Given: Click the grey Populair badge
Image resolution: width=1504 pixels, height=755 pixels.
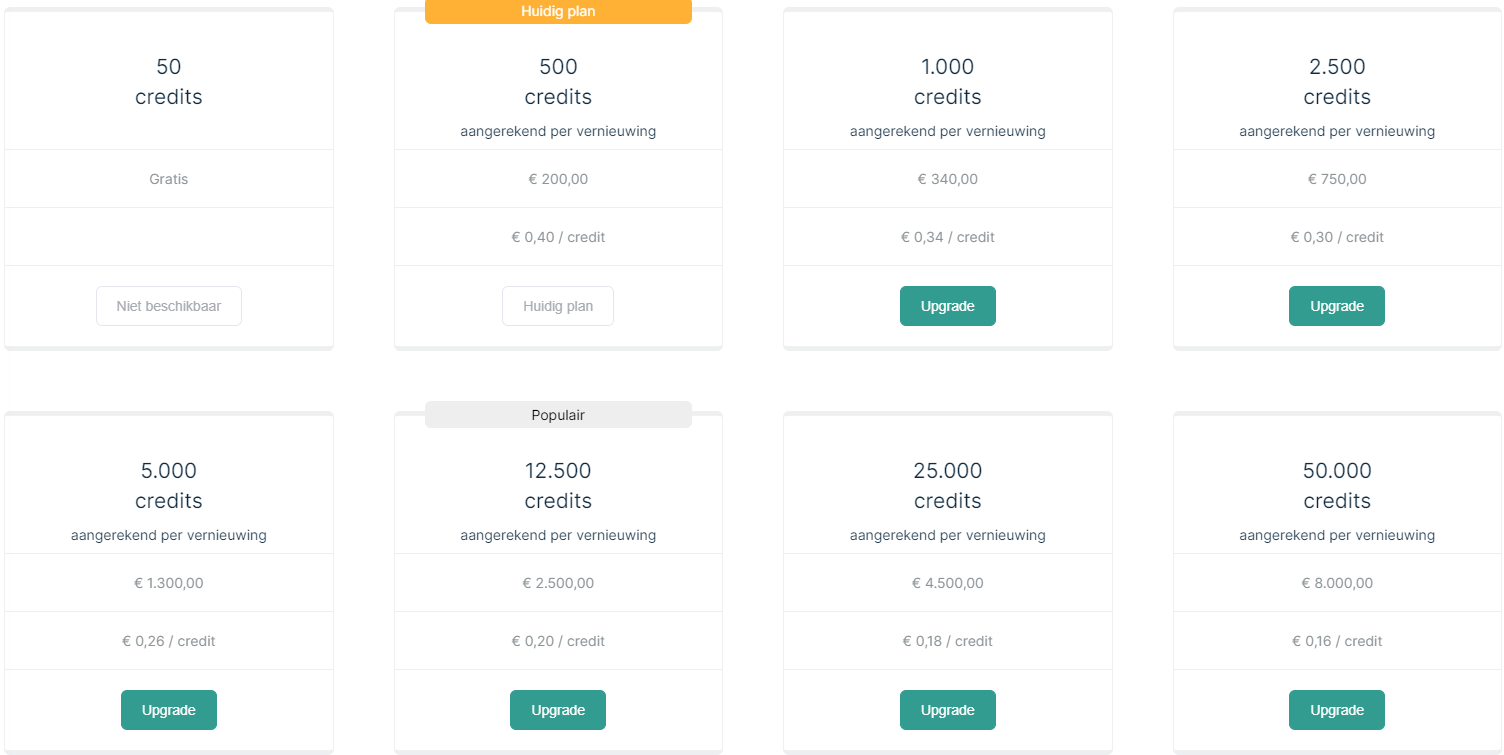Looking at the screenshot, I should (557, 415).
